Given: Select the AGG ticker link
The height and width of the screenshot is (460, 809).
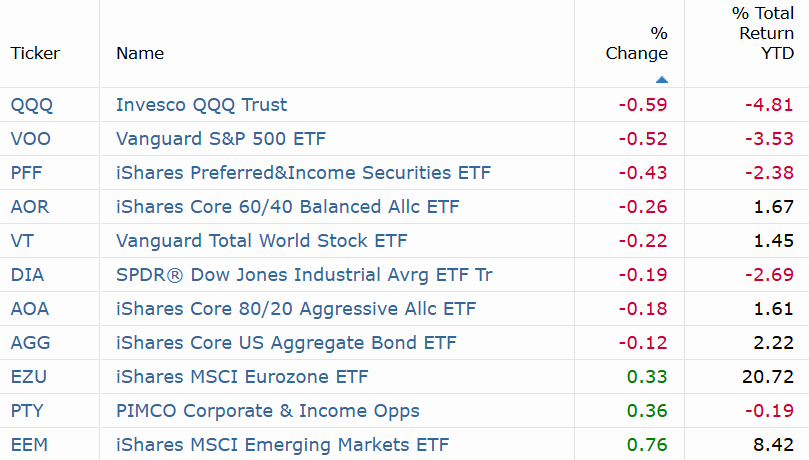Looking at the screenshot, I should (30, 343).
